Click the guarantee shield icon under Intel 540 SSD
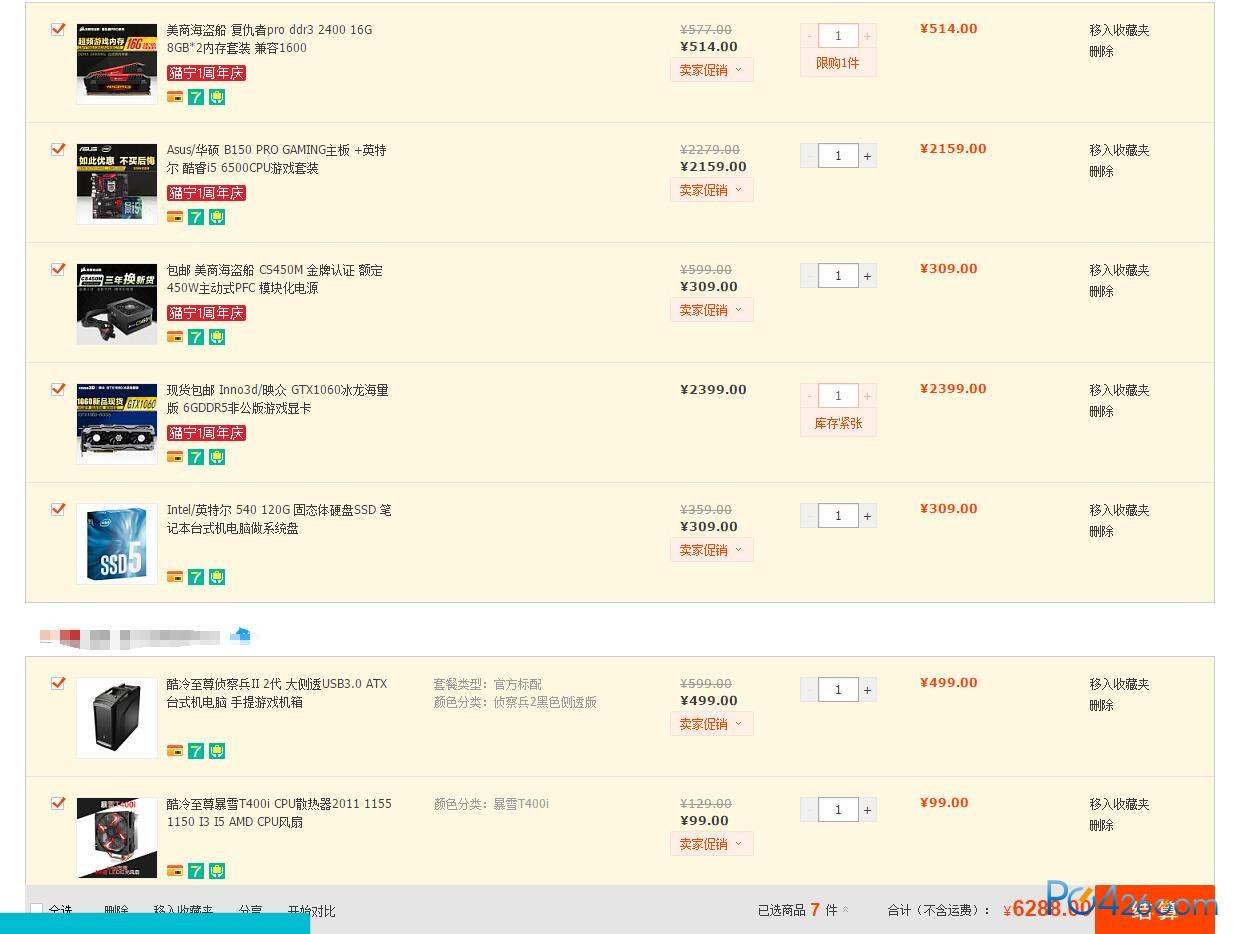This screenshot has width=1237, height=934. point(217,577)
